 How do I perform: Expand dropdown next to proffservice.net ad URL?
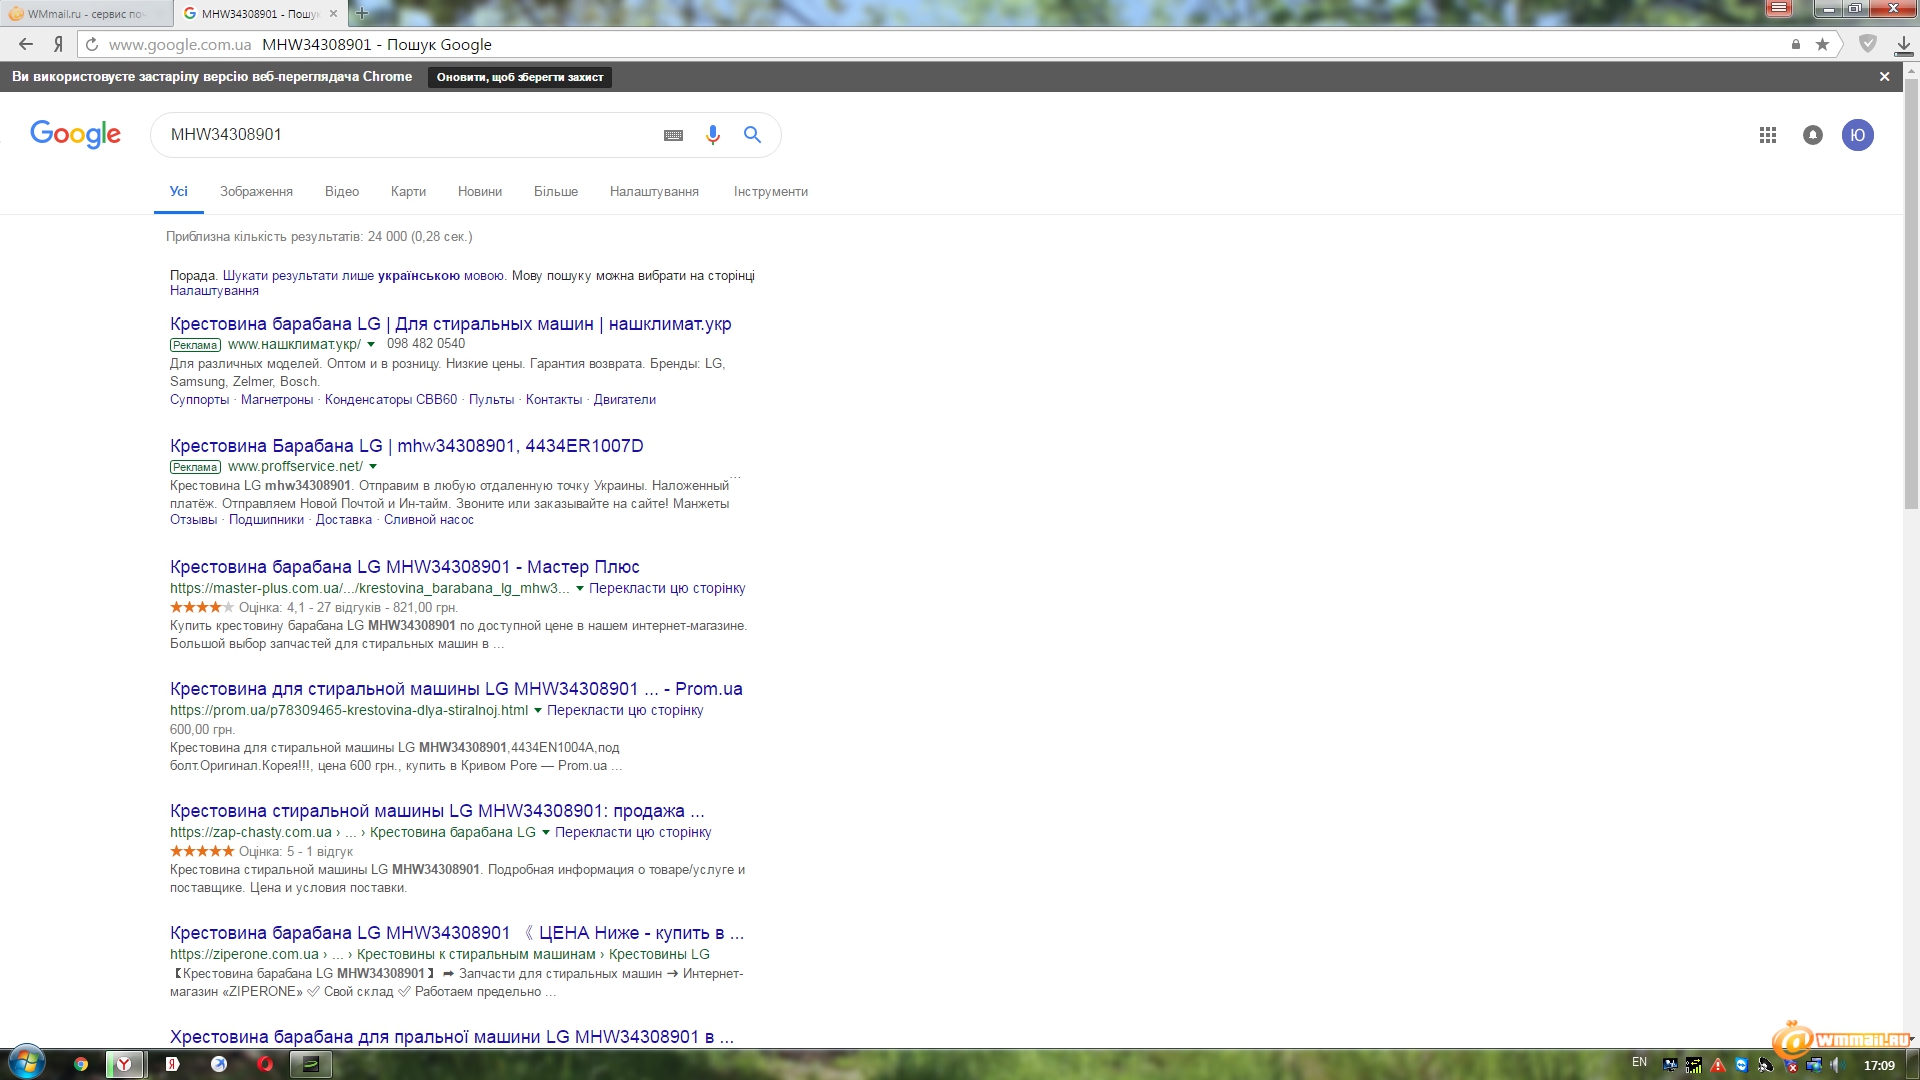(373, 466)
